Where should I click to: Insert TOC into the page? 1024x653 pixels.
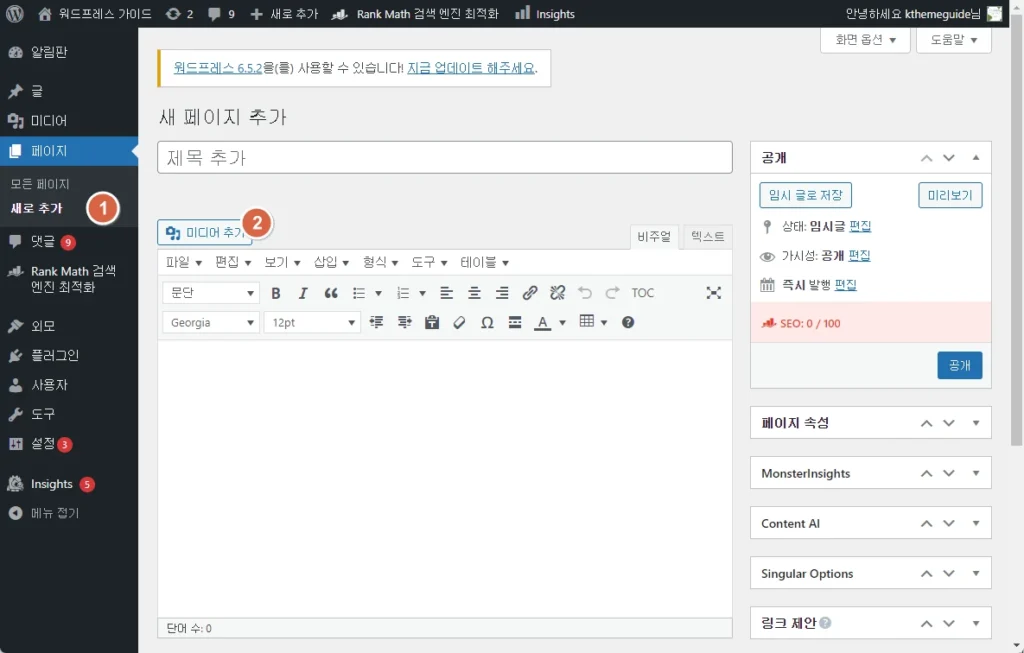(643, 293)
